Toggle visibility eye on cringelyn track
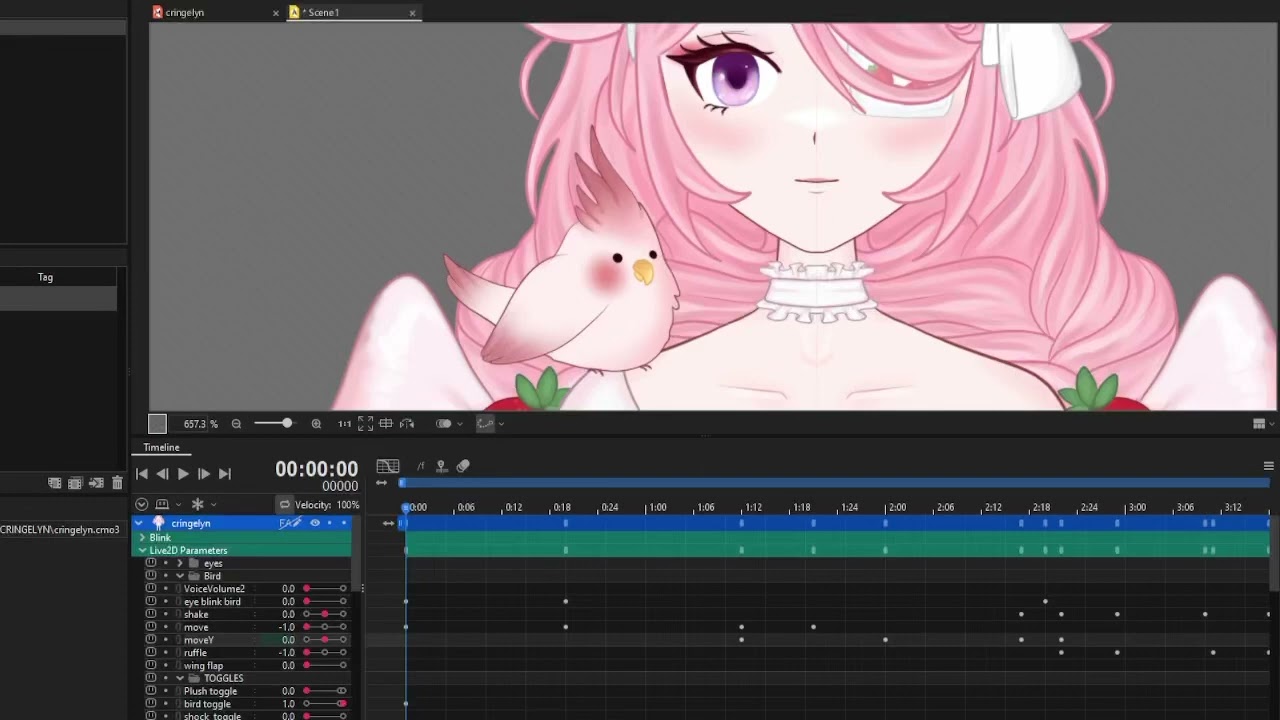Screen dimensions: 1280x720 pyautogui.click(x=315, y=523)
